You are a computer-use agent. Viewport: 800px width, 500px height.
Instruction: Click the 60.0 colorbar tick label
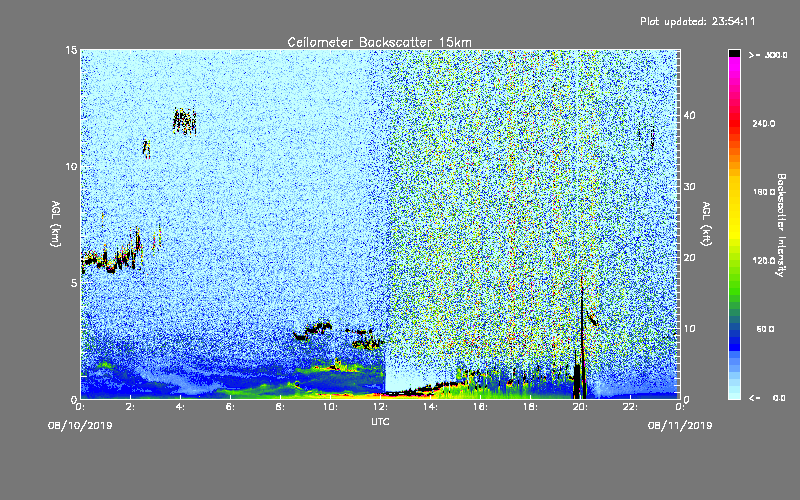[x=765, y=329]
